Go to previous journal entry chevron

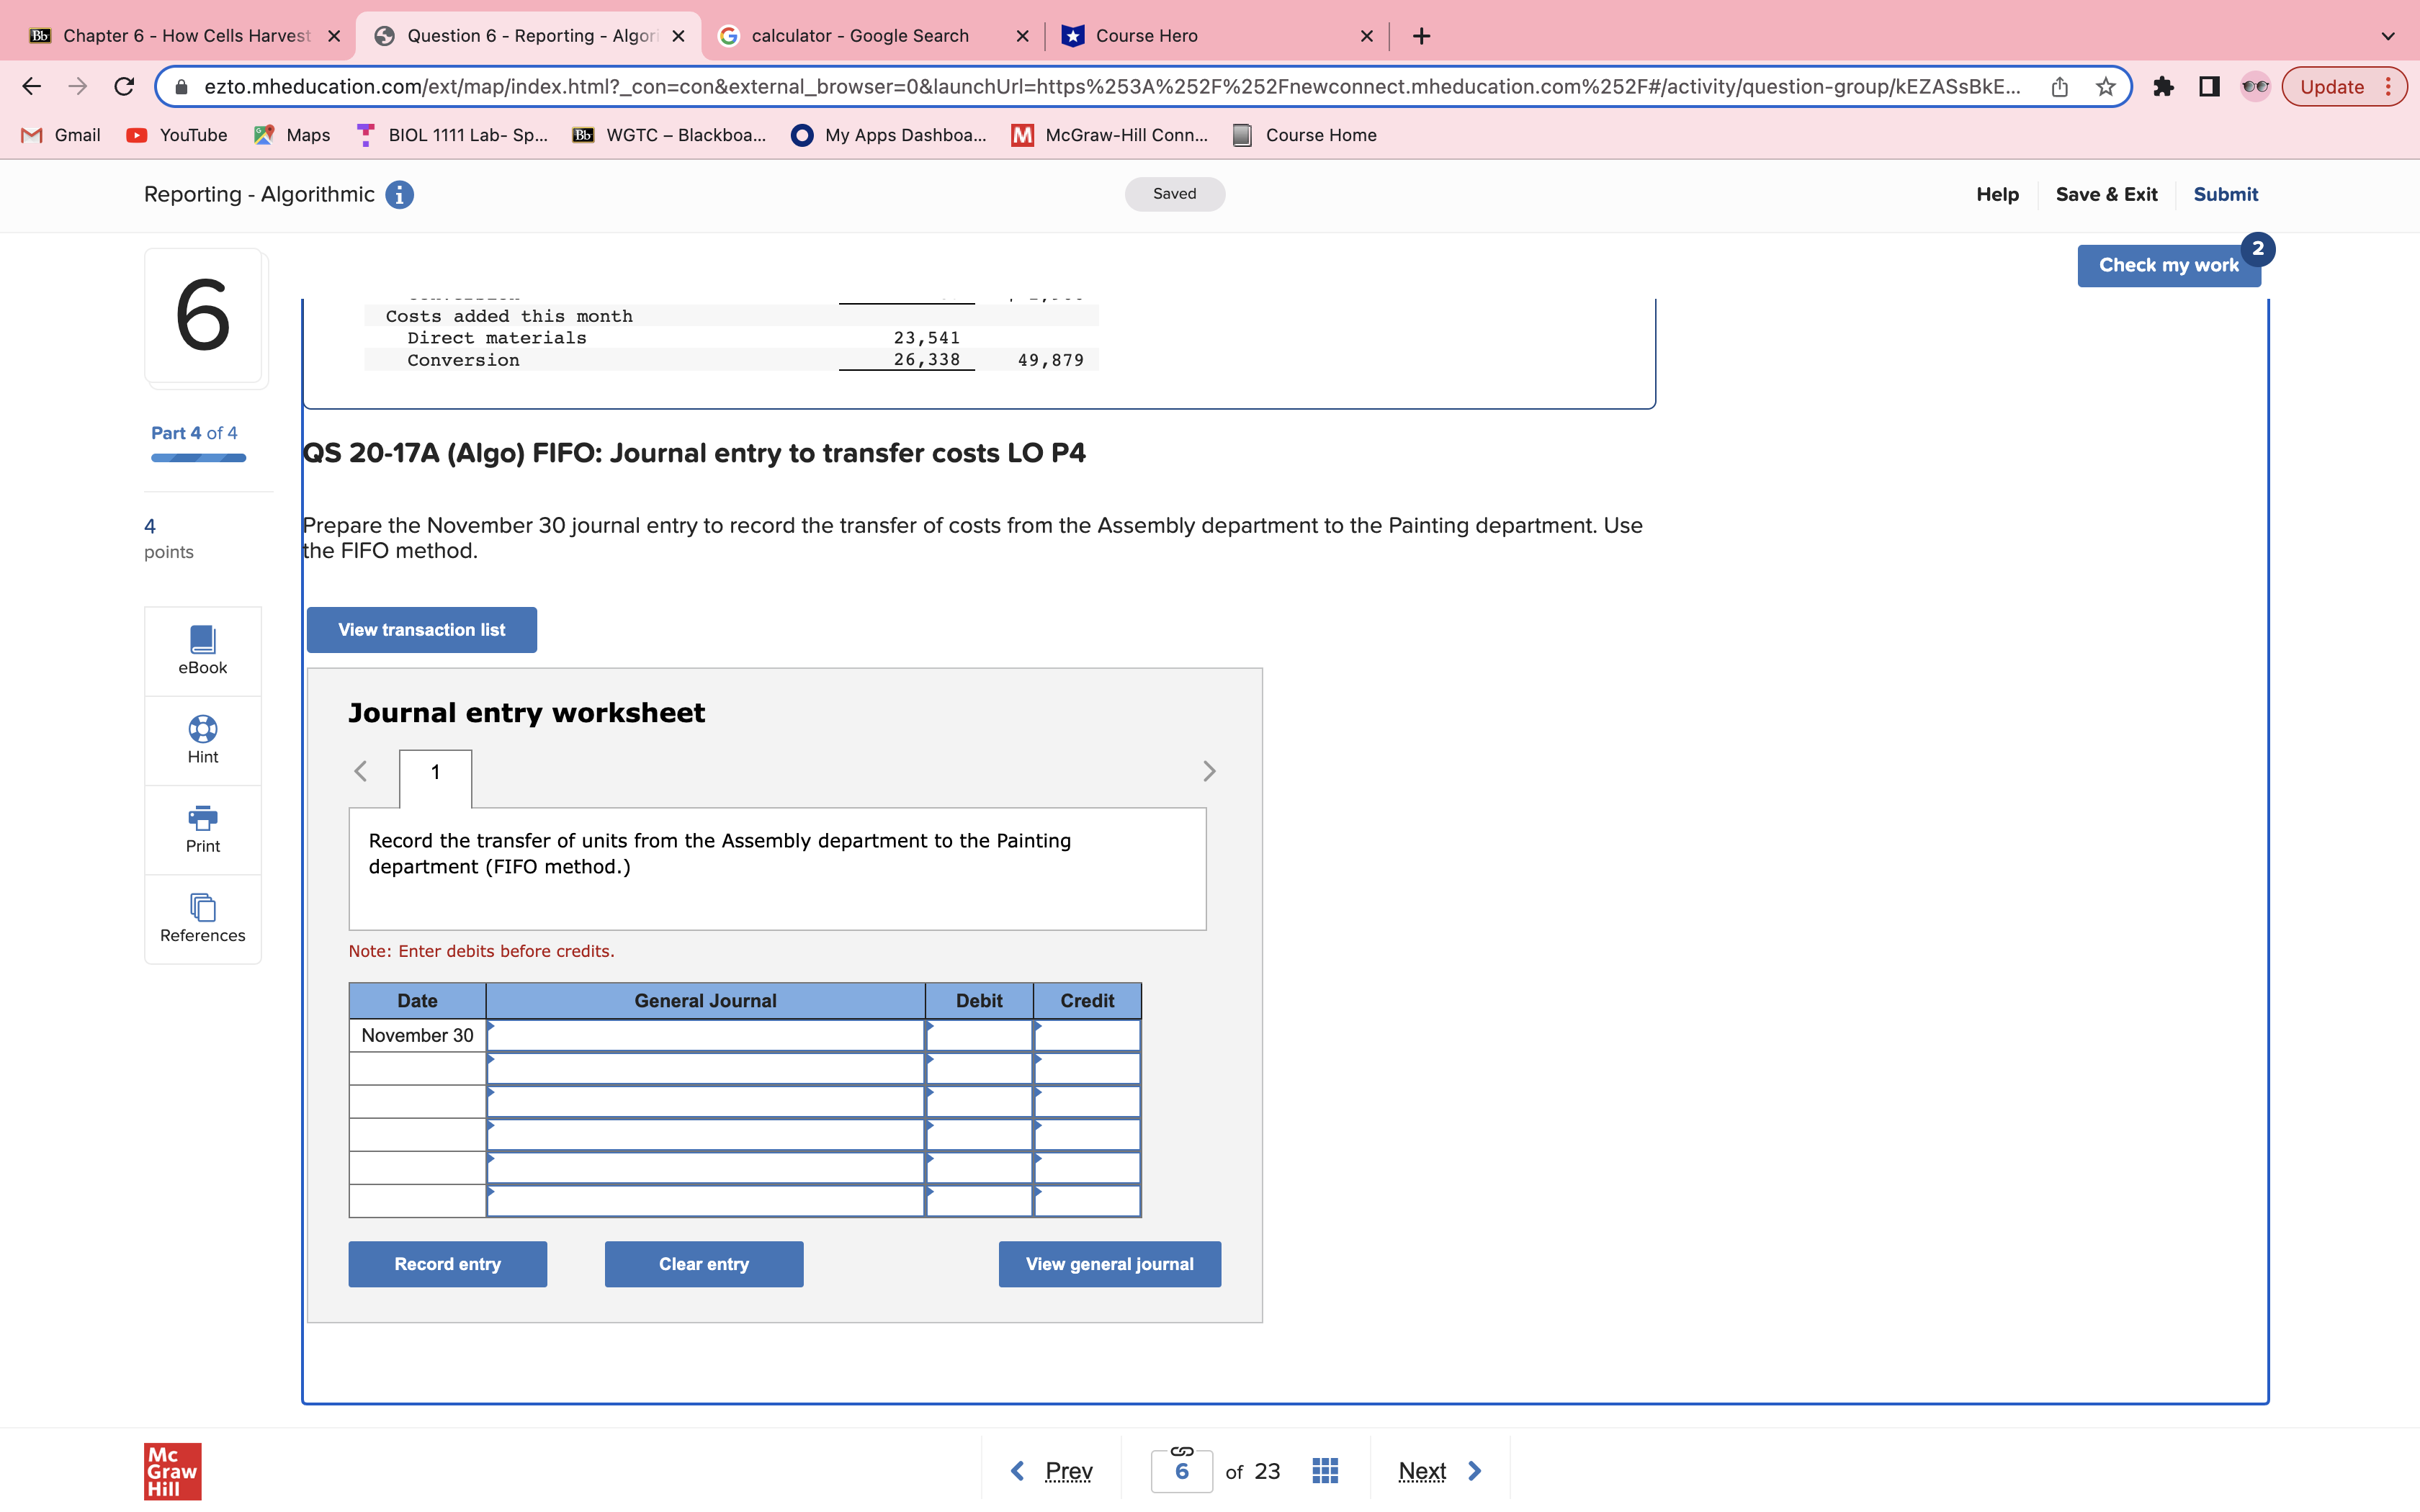click(361, 771)
